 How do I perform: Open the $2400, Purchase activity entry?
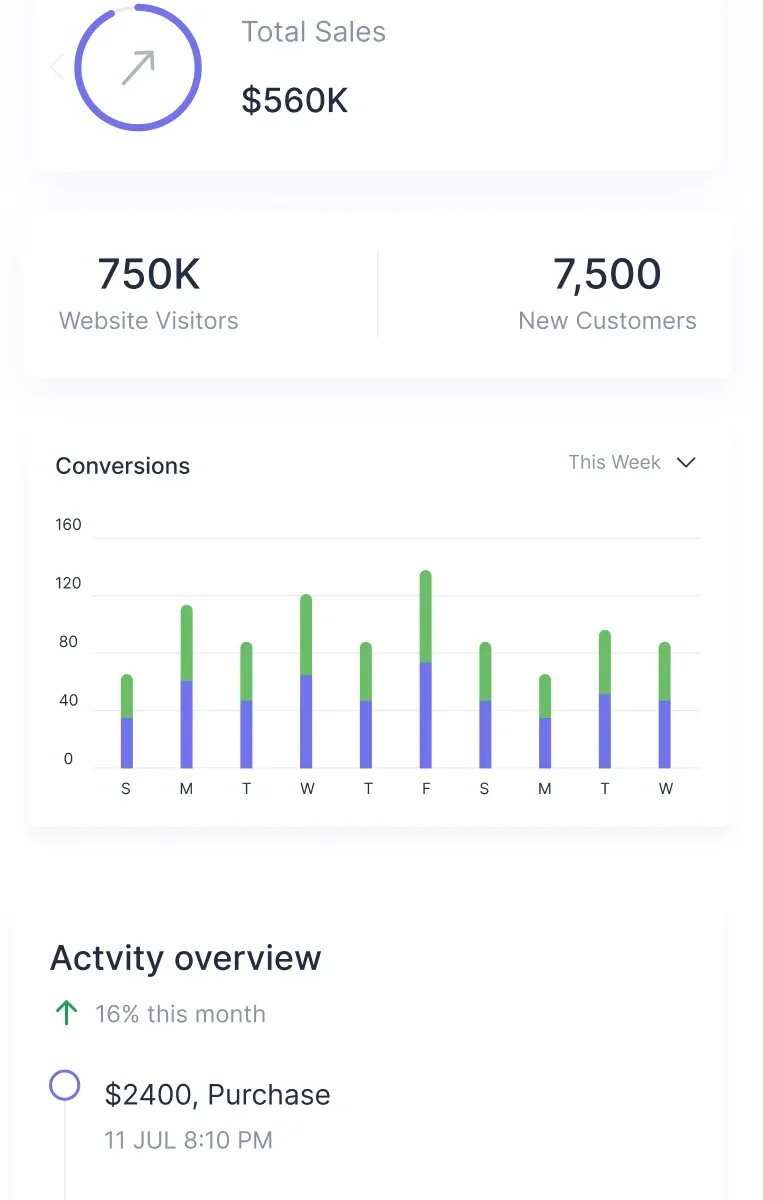[x=217, y=1095]
